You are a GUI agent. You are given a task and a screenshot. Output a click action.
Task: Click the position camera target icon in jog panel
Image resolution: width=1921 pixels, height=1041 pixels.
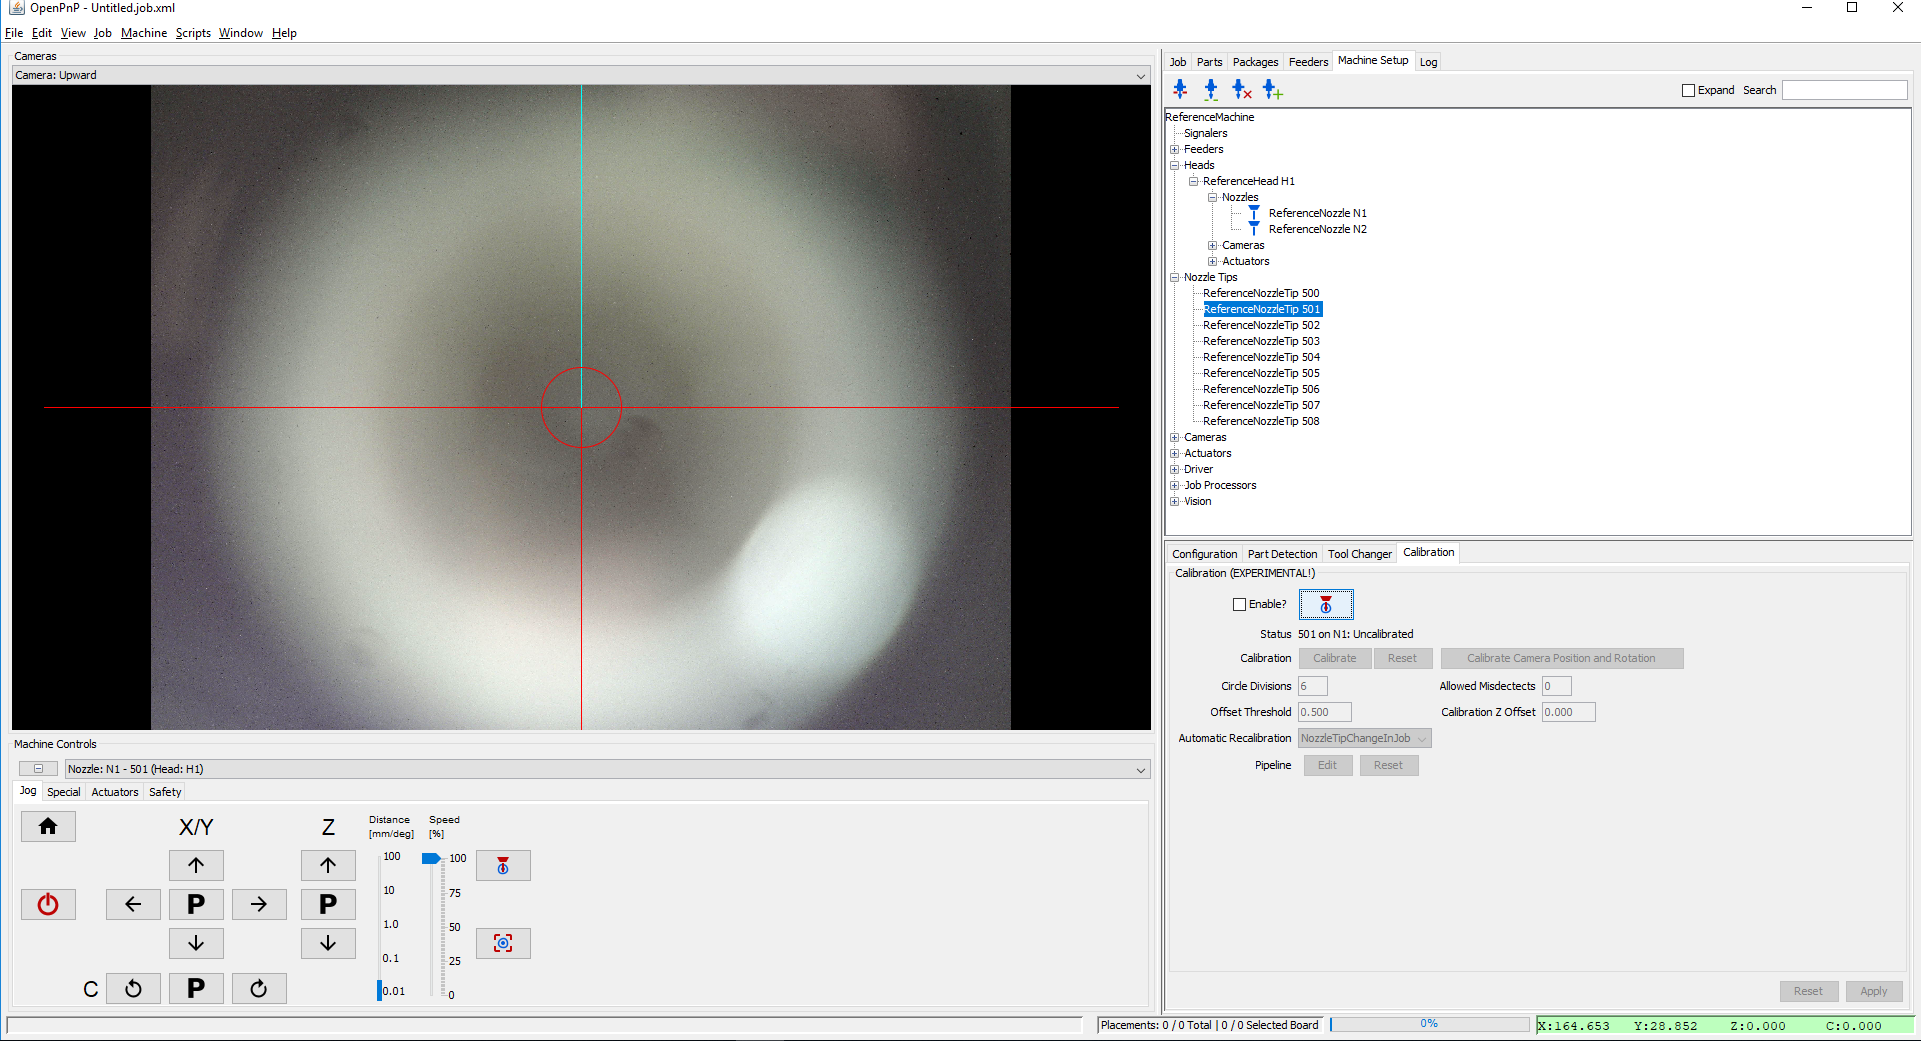[503, 943]
